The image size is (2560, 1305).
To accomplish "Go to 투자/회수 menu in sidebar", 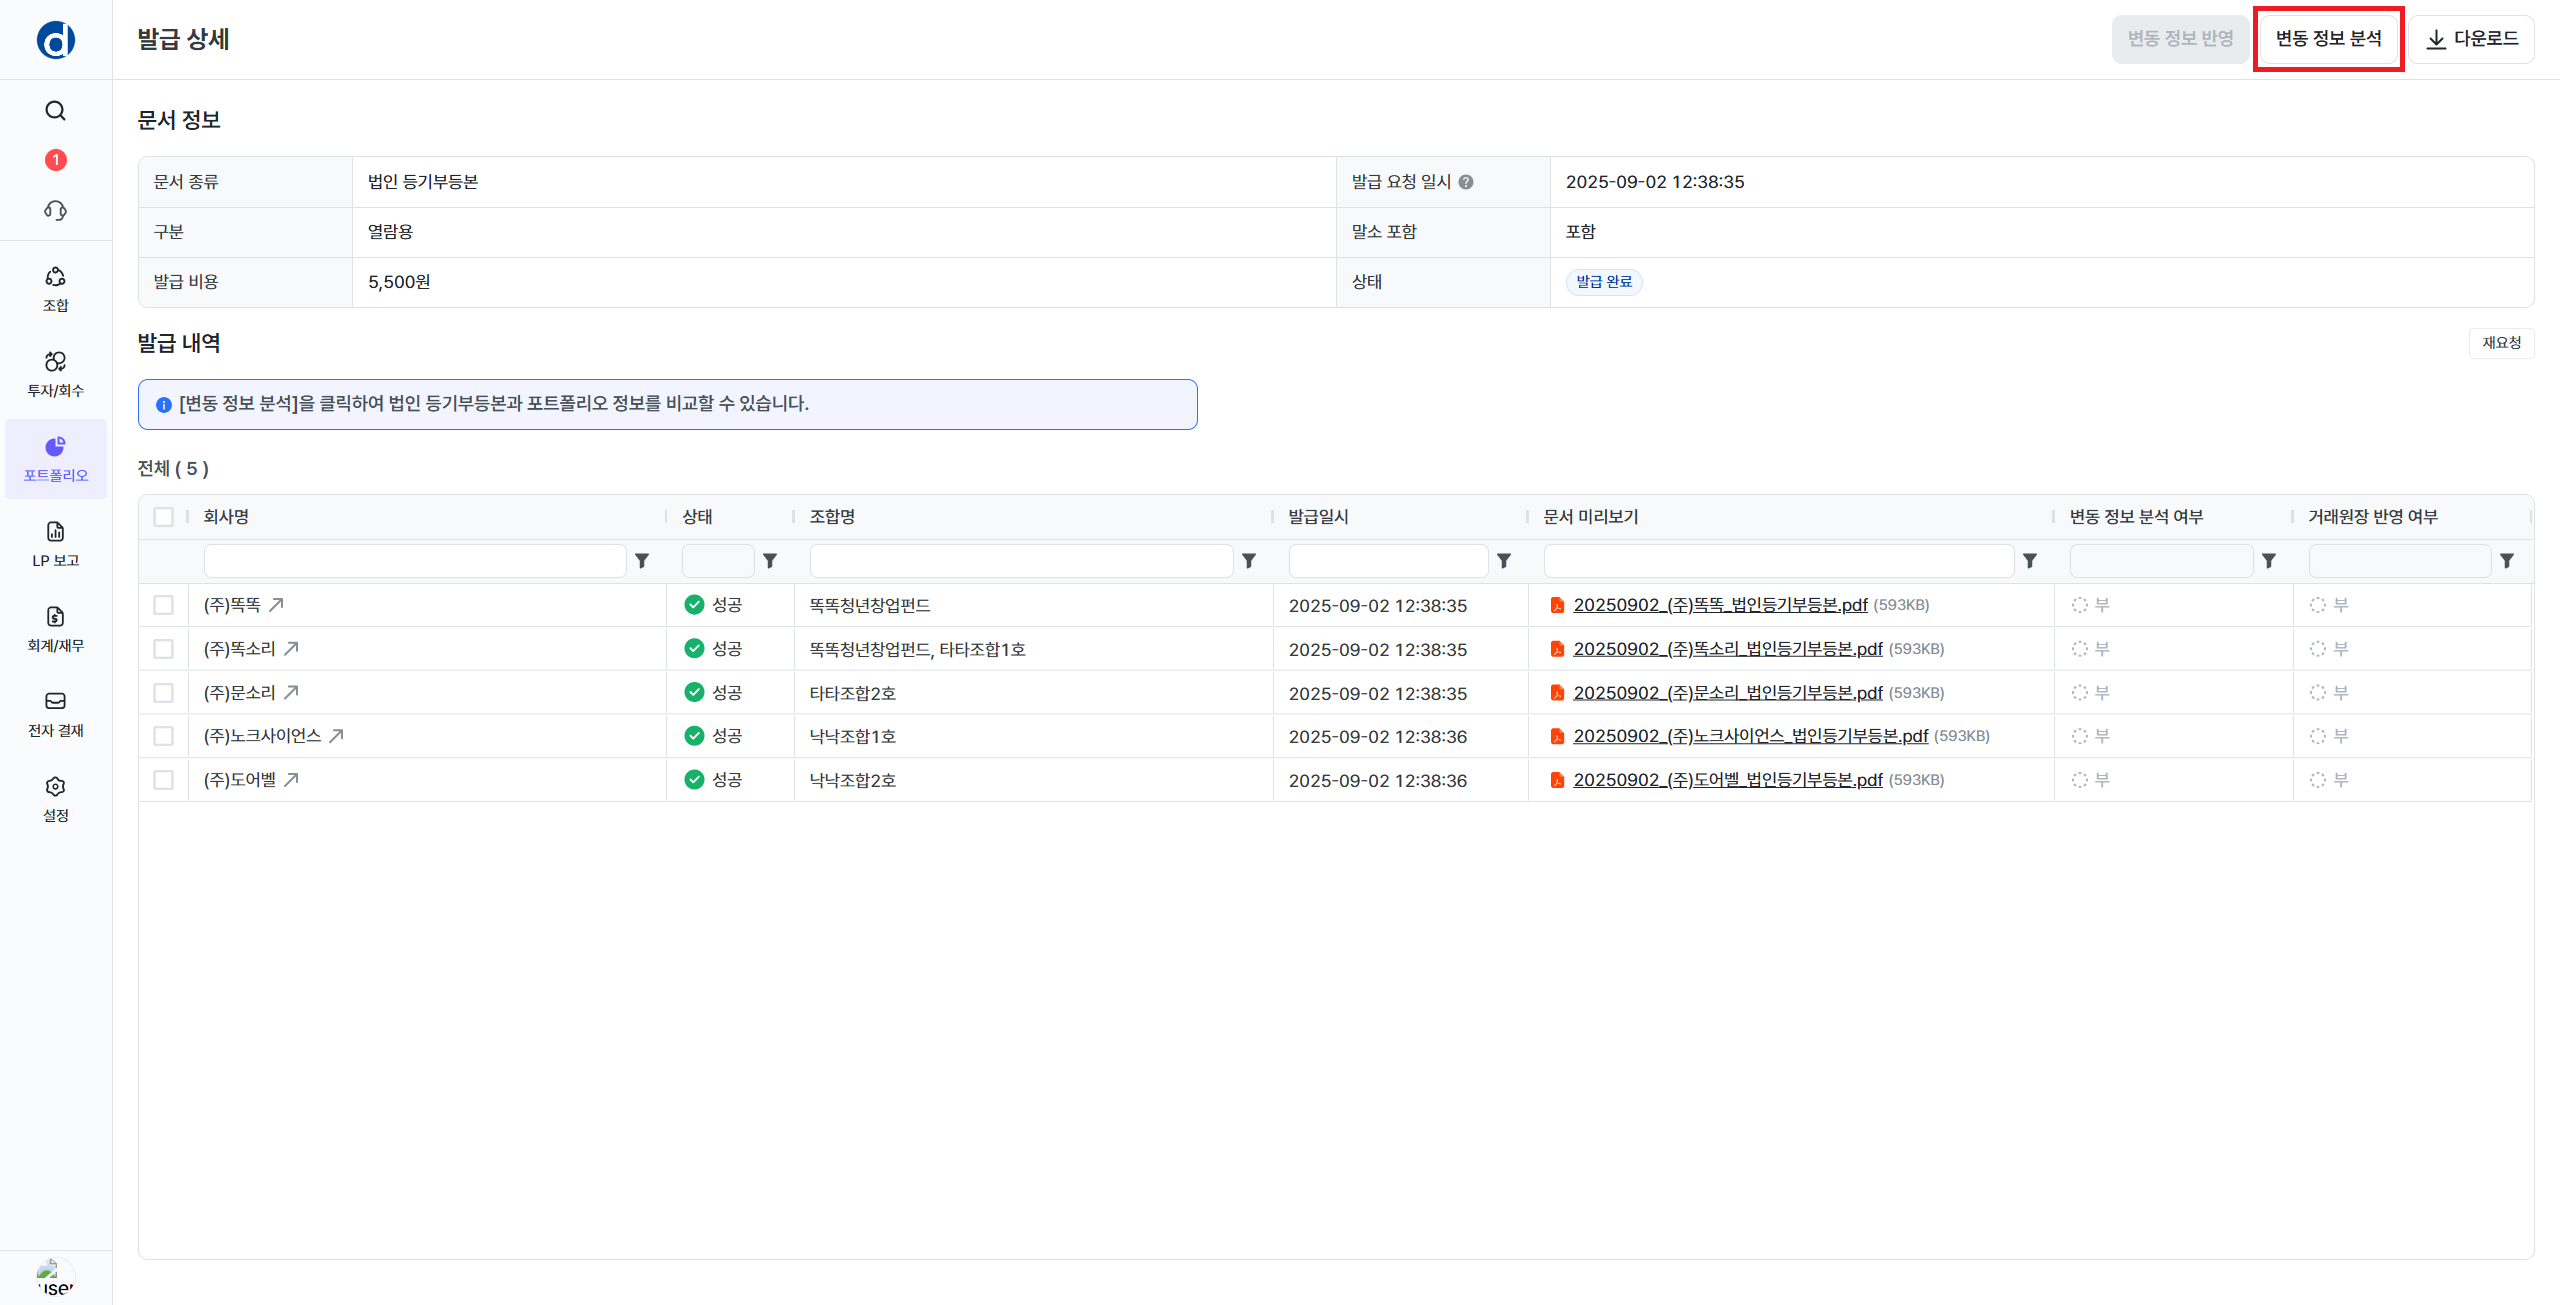I will (56, 373).
